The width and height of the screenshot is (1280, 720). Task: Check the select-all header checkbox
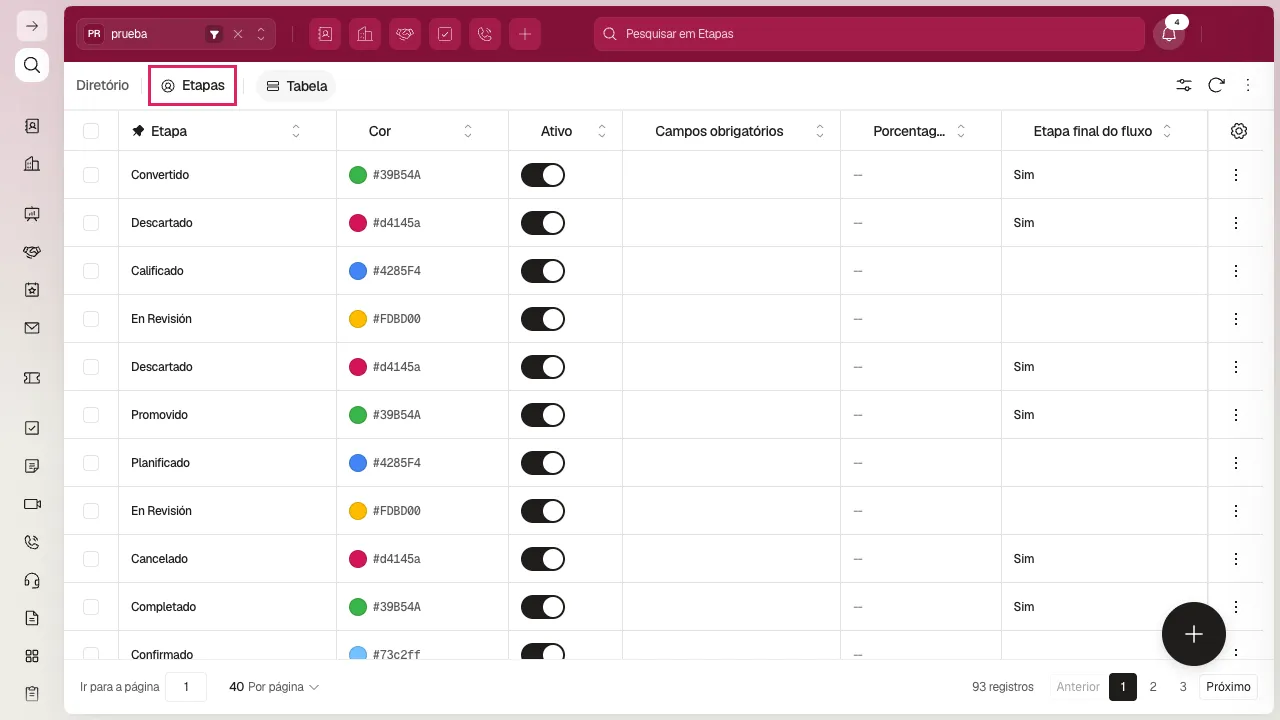click(x=91, y=131)
